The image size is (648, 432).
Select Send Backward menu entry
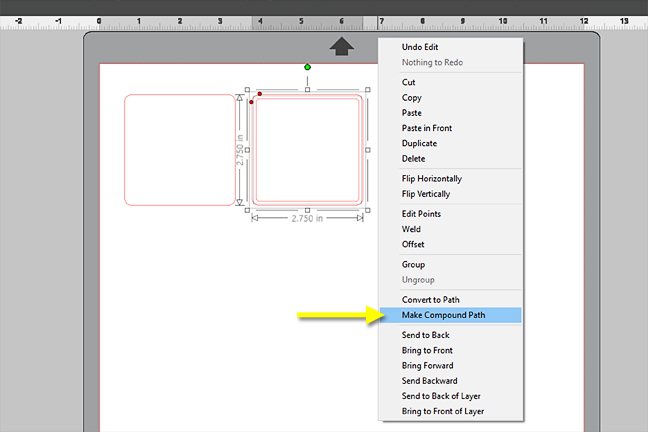(450, 381)
